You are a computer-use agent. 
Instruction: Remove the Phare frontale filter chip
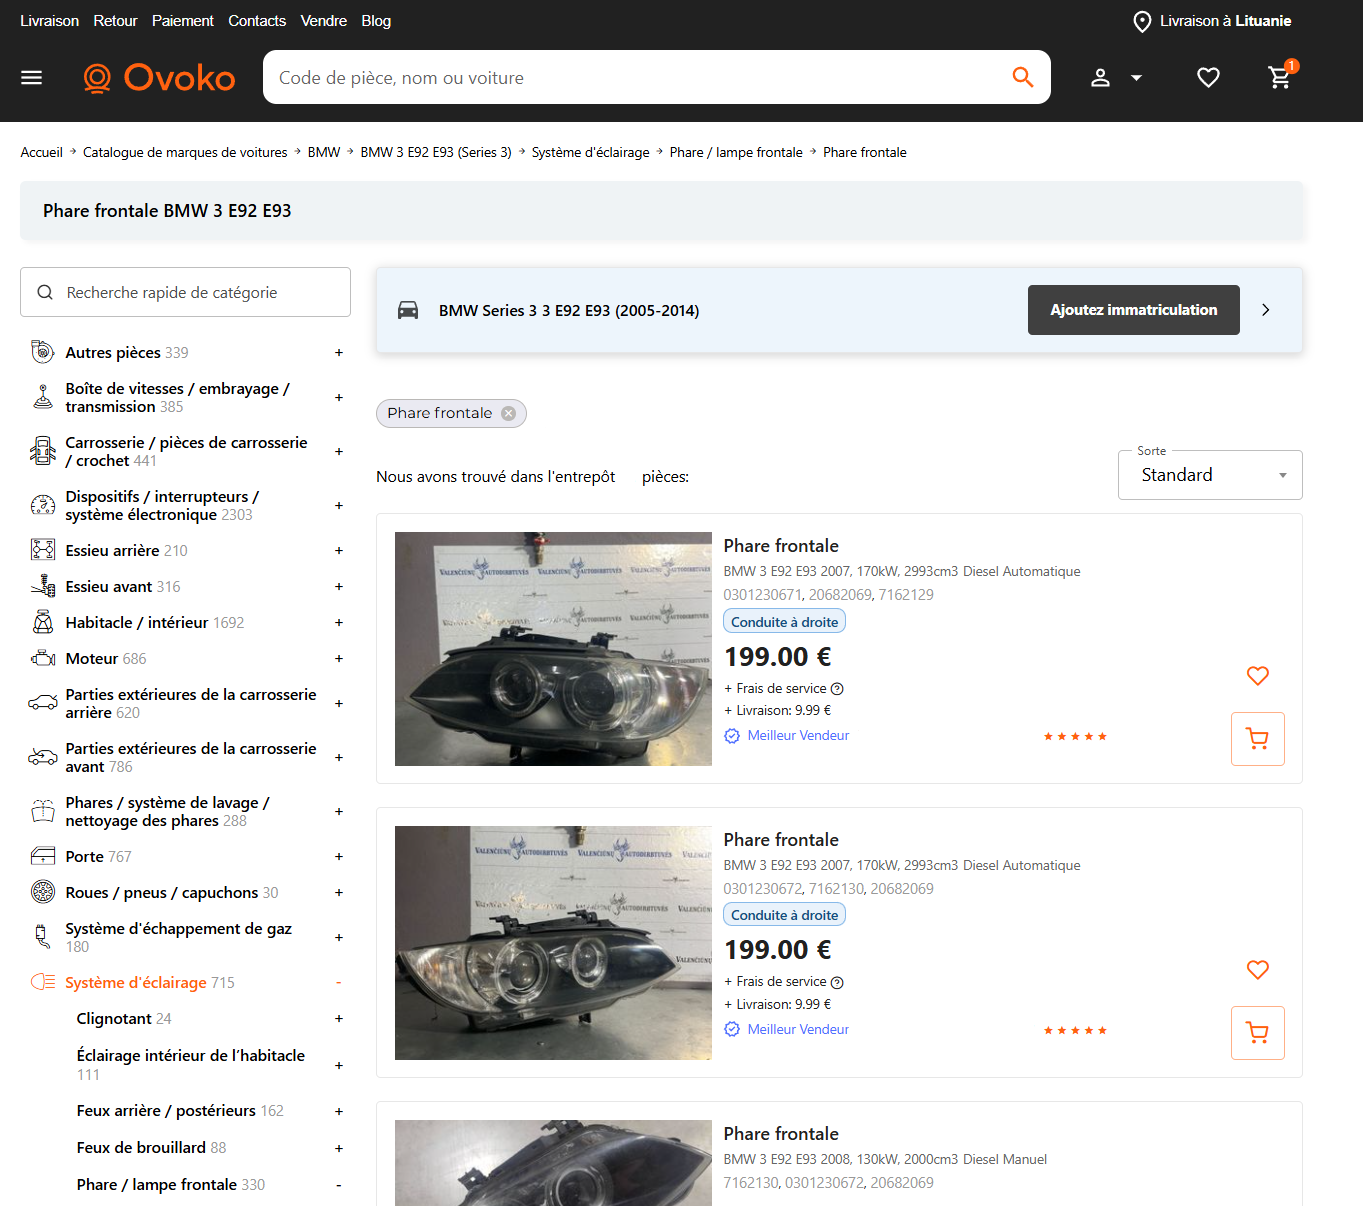[509, 413]
